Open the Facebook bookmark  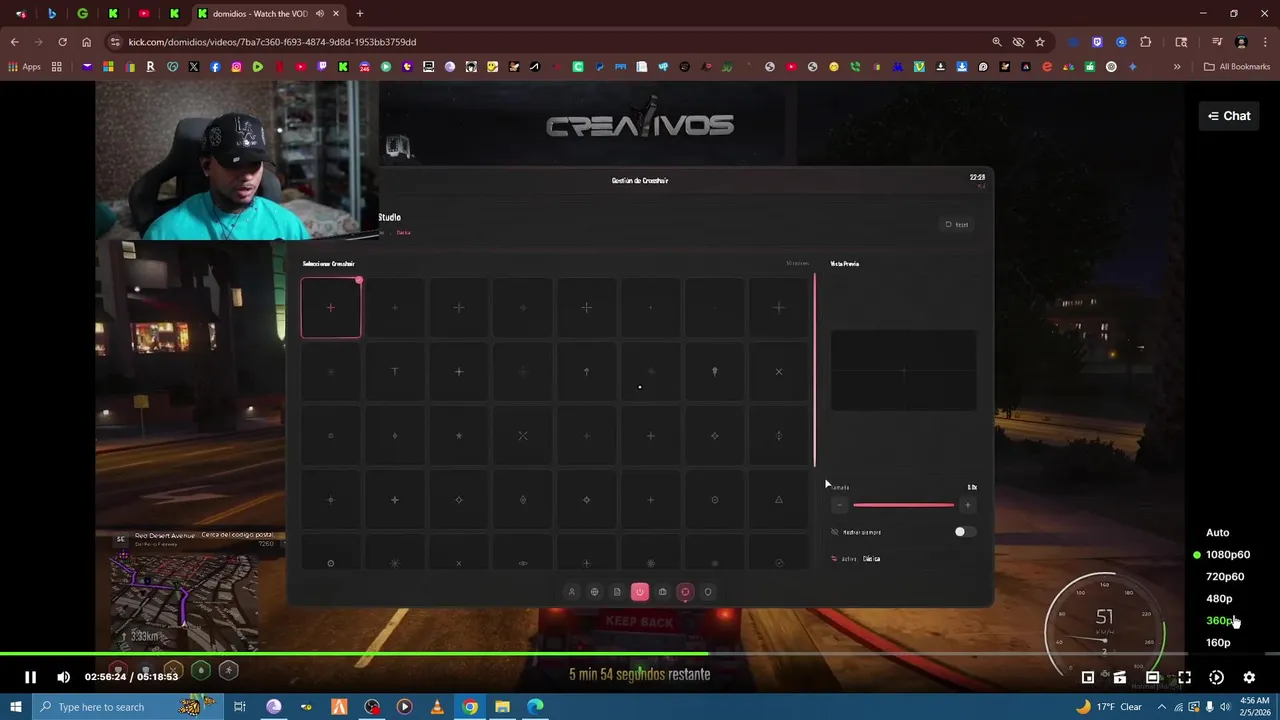click(x=215, y=67)
